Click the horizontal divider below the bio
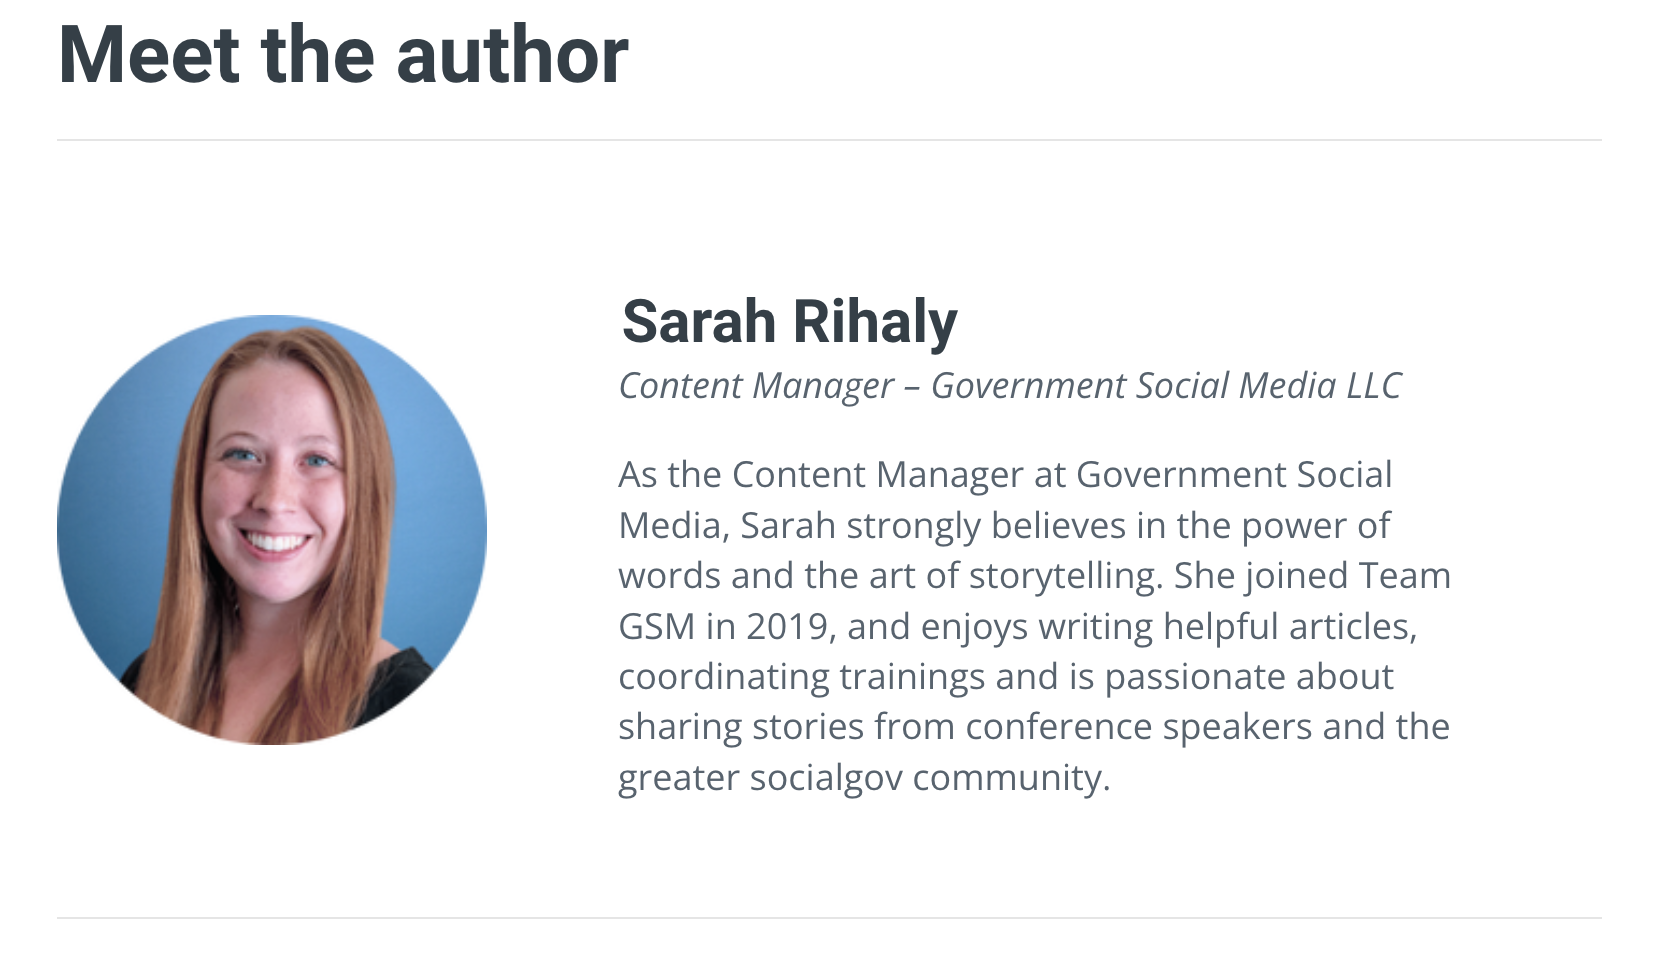Image resolution: width=1656 pixels, height=954 pixels. point(828,917)
